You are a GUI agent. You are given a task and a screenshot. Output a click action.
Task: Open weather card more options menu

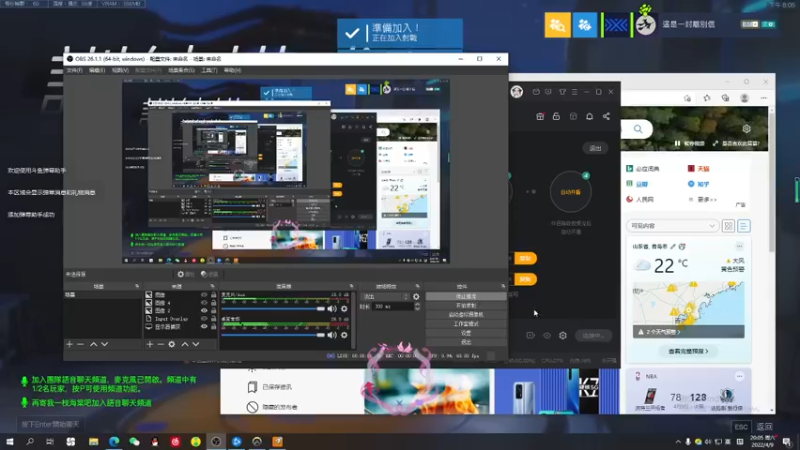tap(739, 246)
